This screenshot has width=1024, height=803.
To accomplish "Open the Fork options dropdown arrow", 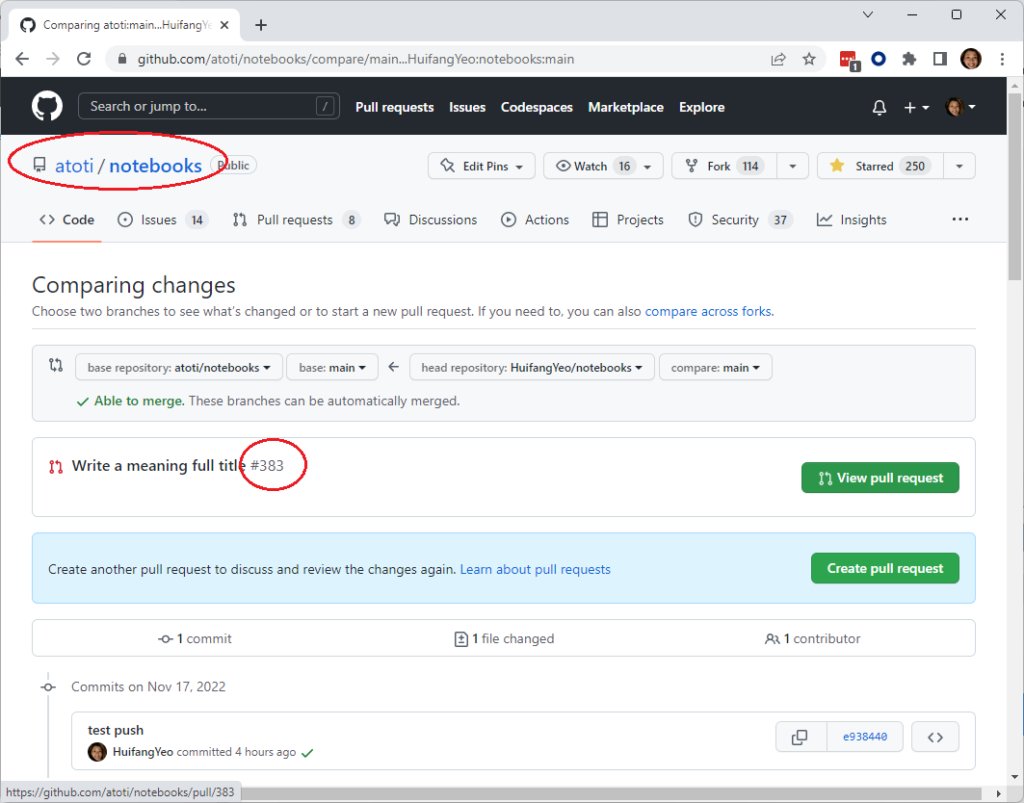I will click(x=793, y=166).
